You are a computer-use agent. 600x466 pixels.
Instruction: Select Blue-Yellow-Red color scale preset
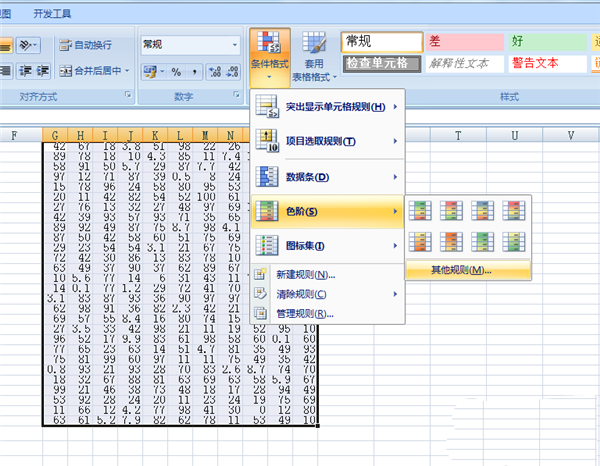pyautogui.click(x=482, y=210)
